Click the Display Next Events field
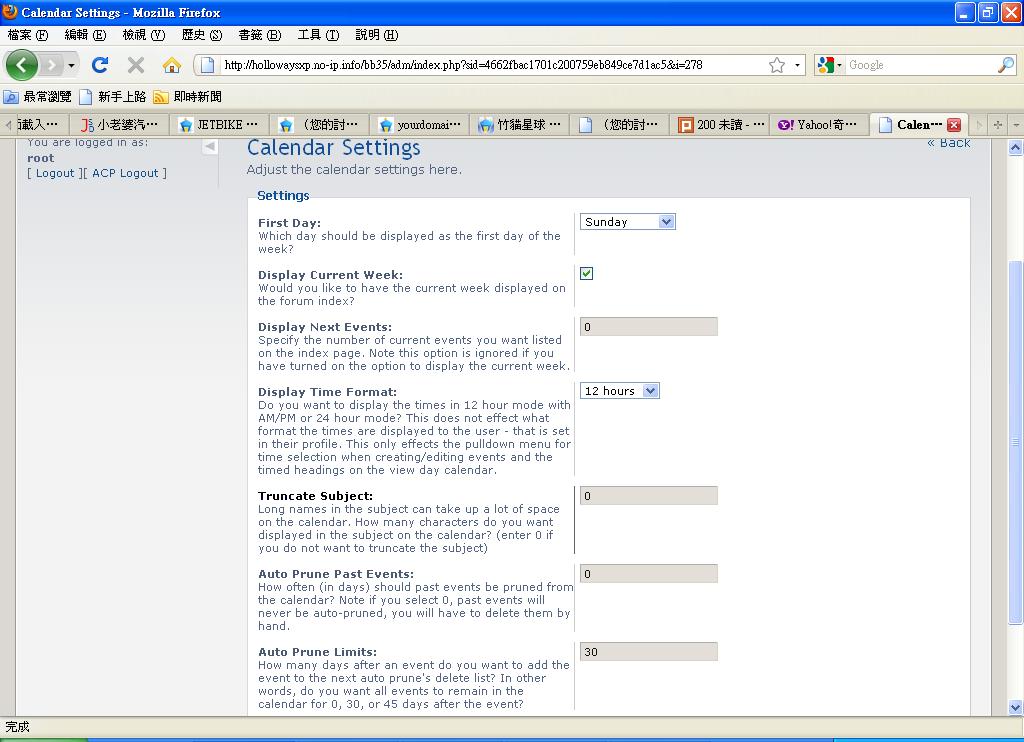The height and width of the screenshot is (742, 1024). (x=648, y=327)
